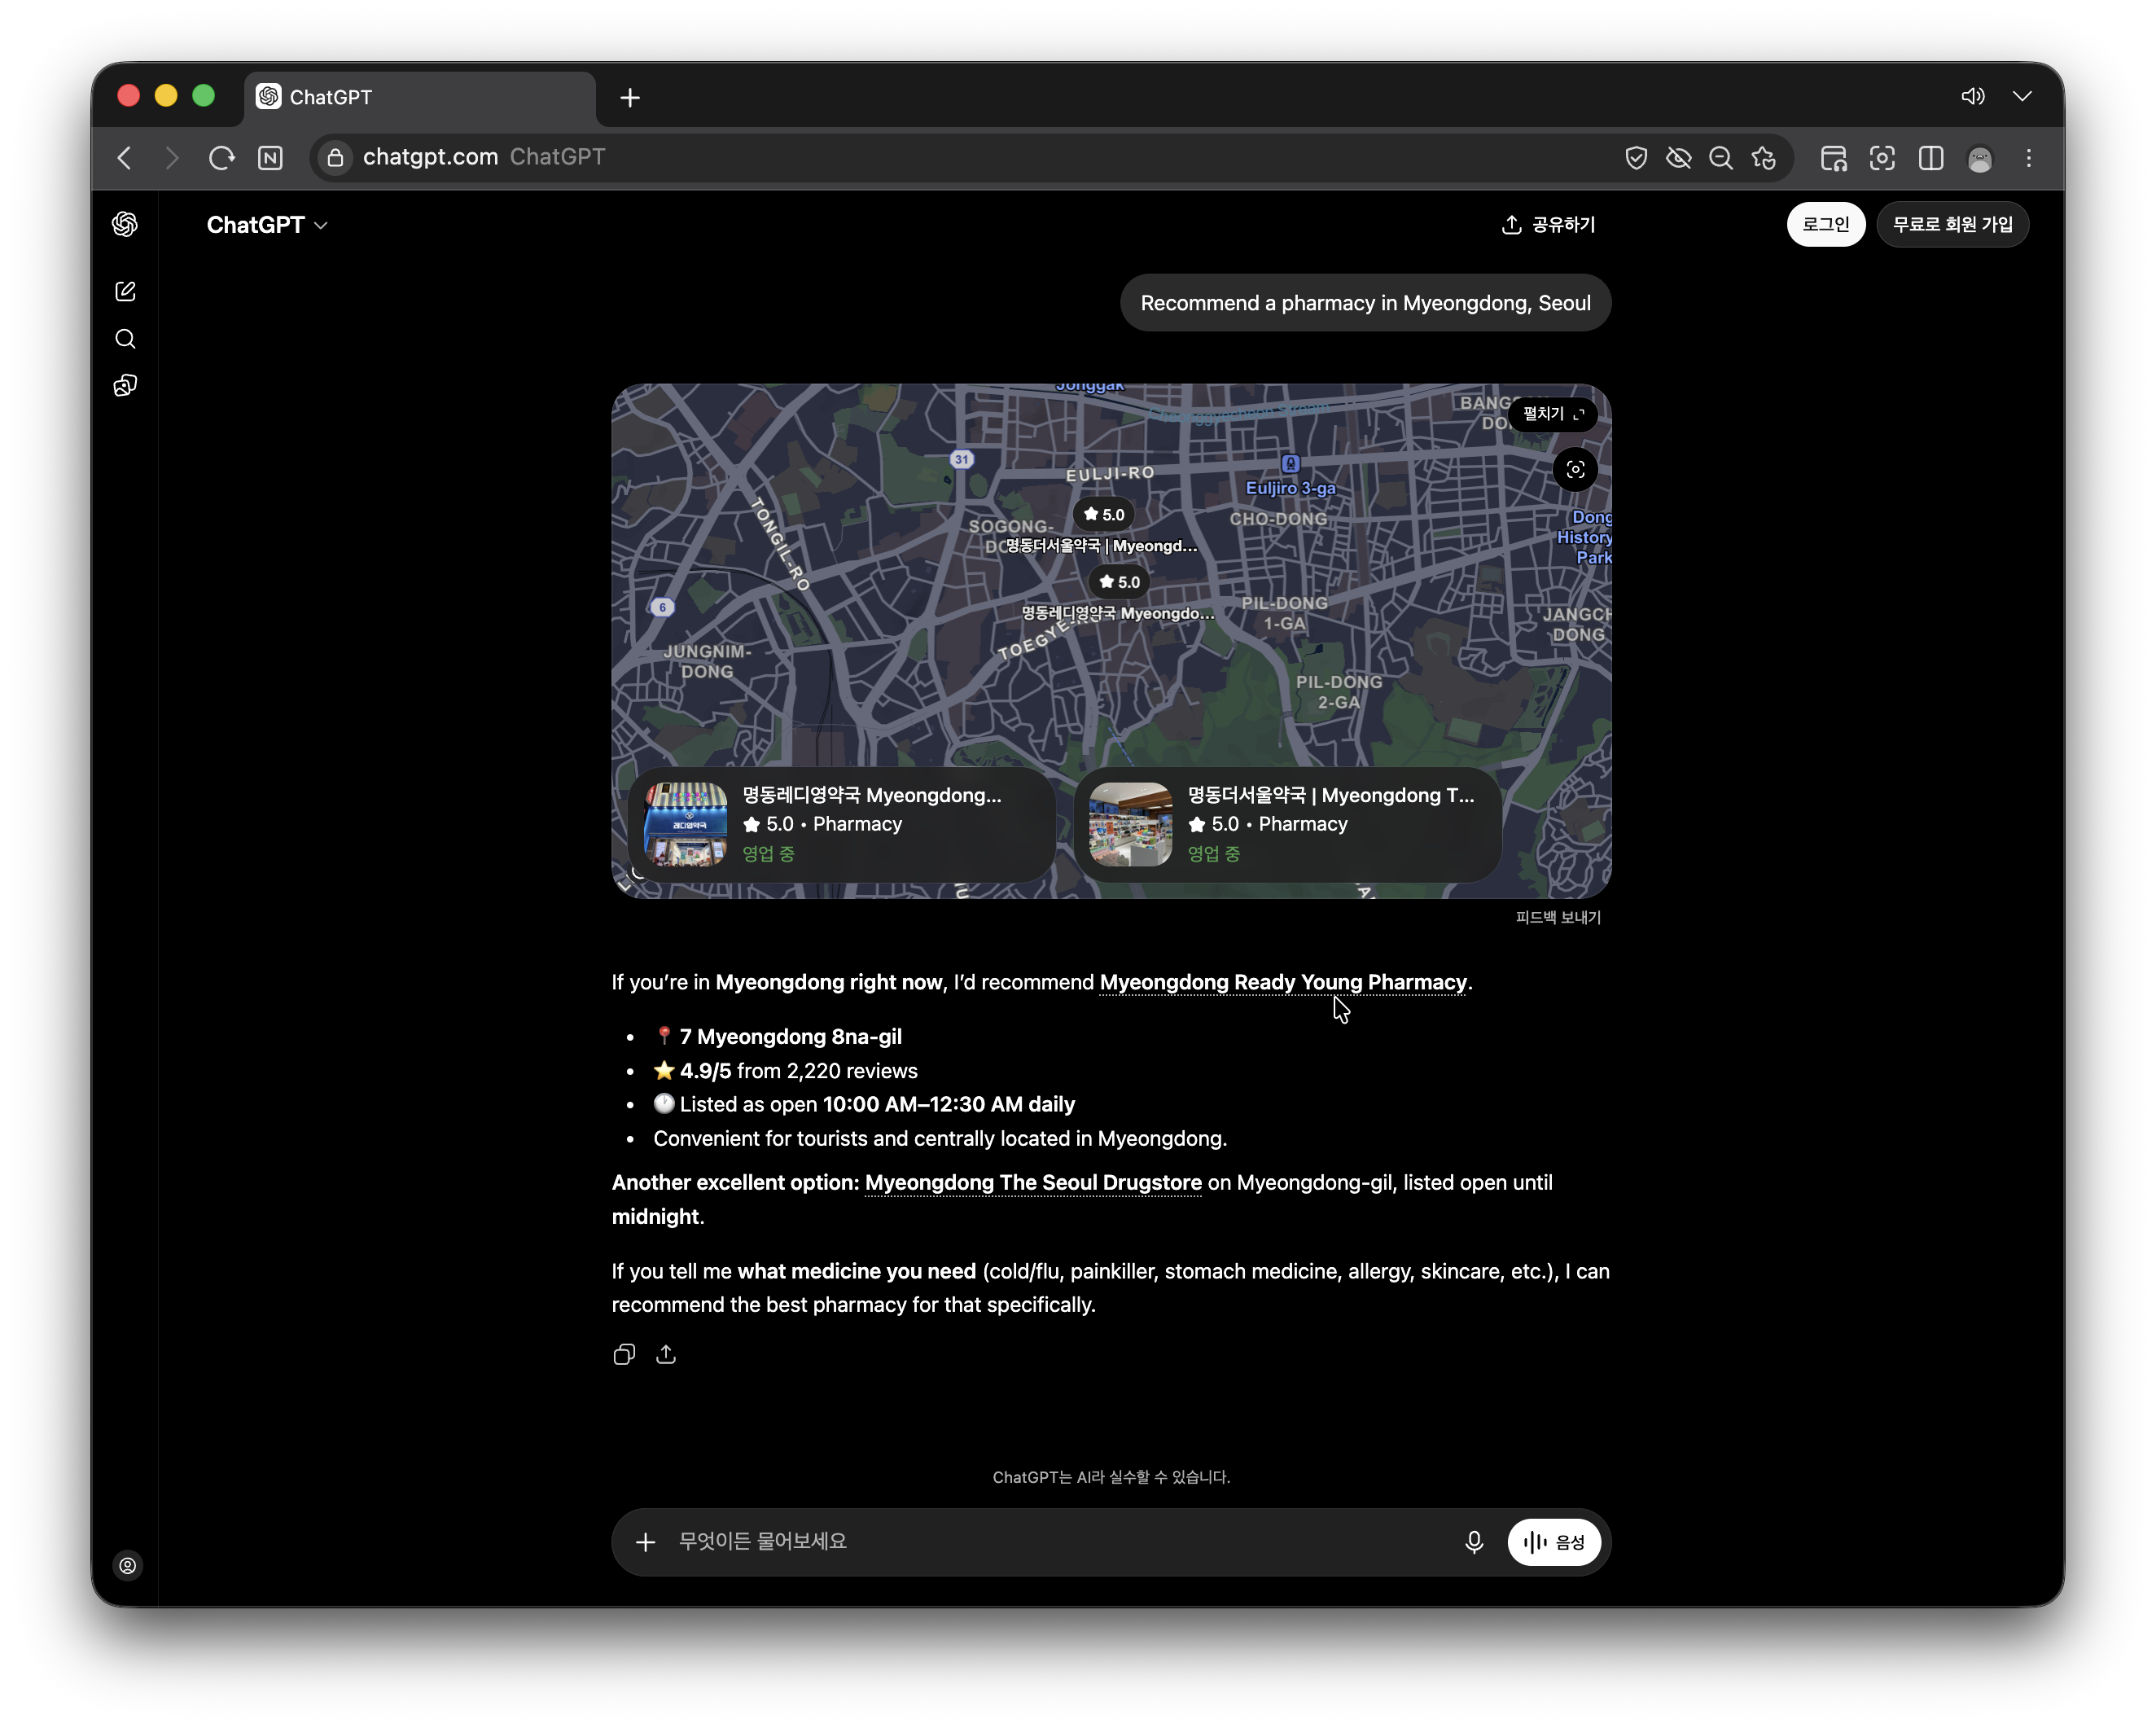Open the images library sidebar icon
Viewport: 2156px width, 1728px height.
tap(125, 386)
